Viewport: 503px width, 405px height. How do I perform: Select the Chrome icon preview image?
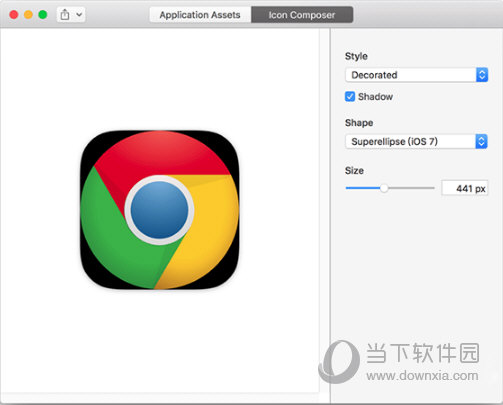pyautogui.click(x=160, y=210)
